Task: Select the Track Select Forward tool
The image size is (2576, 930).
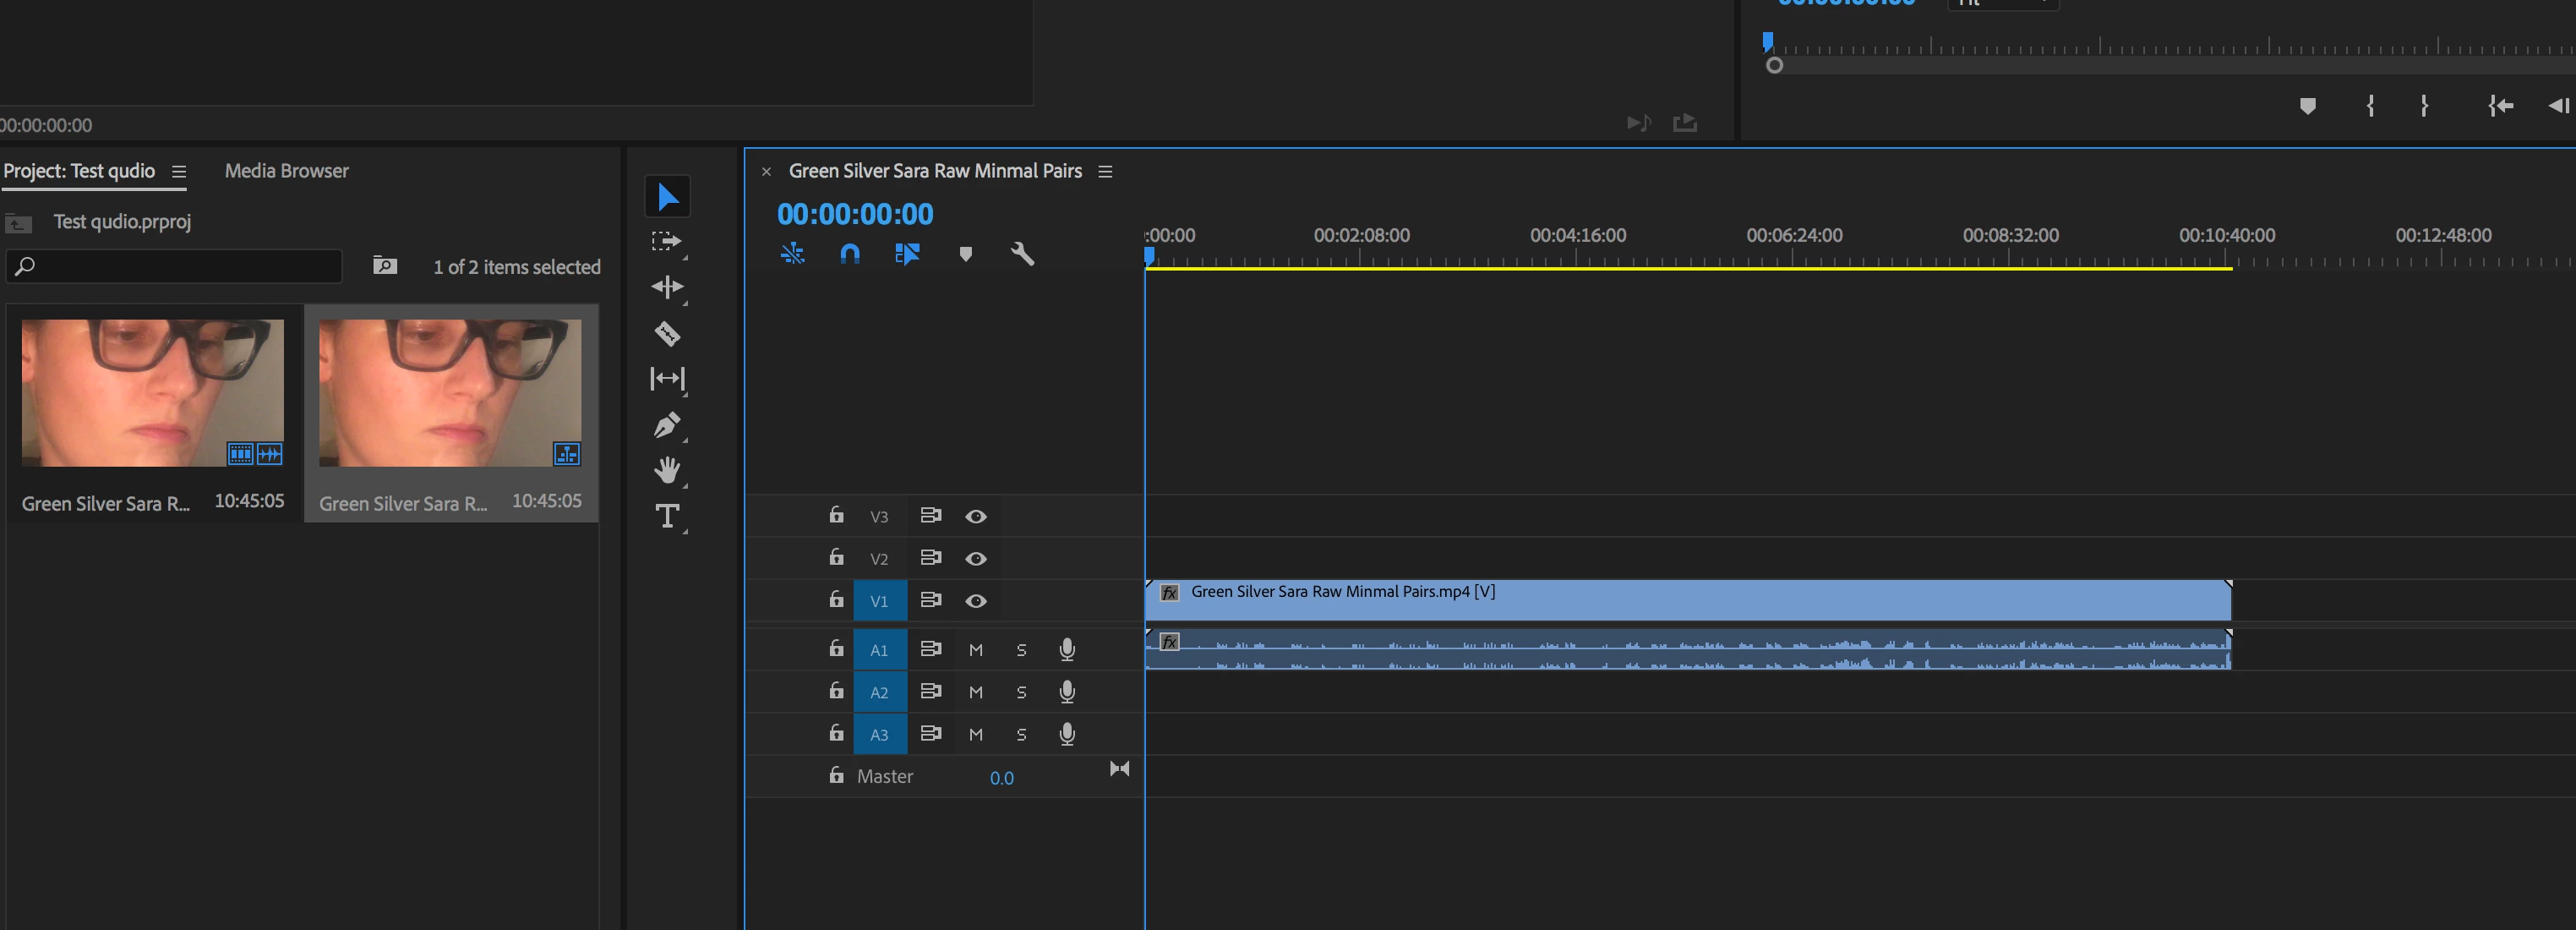Action: coord(667,241)
